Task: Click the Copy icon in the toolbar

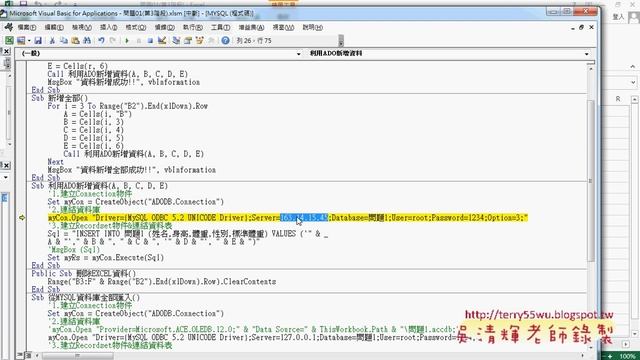Action: (64, 40)
